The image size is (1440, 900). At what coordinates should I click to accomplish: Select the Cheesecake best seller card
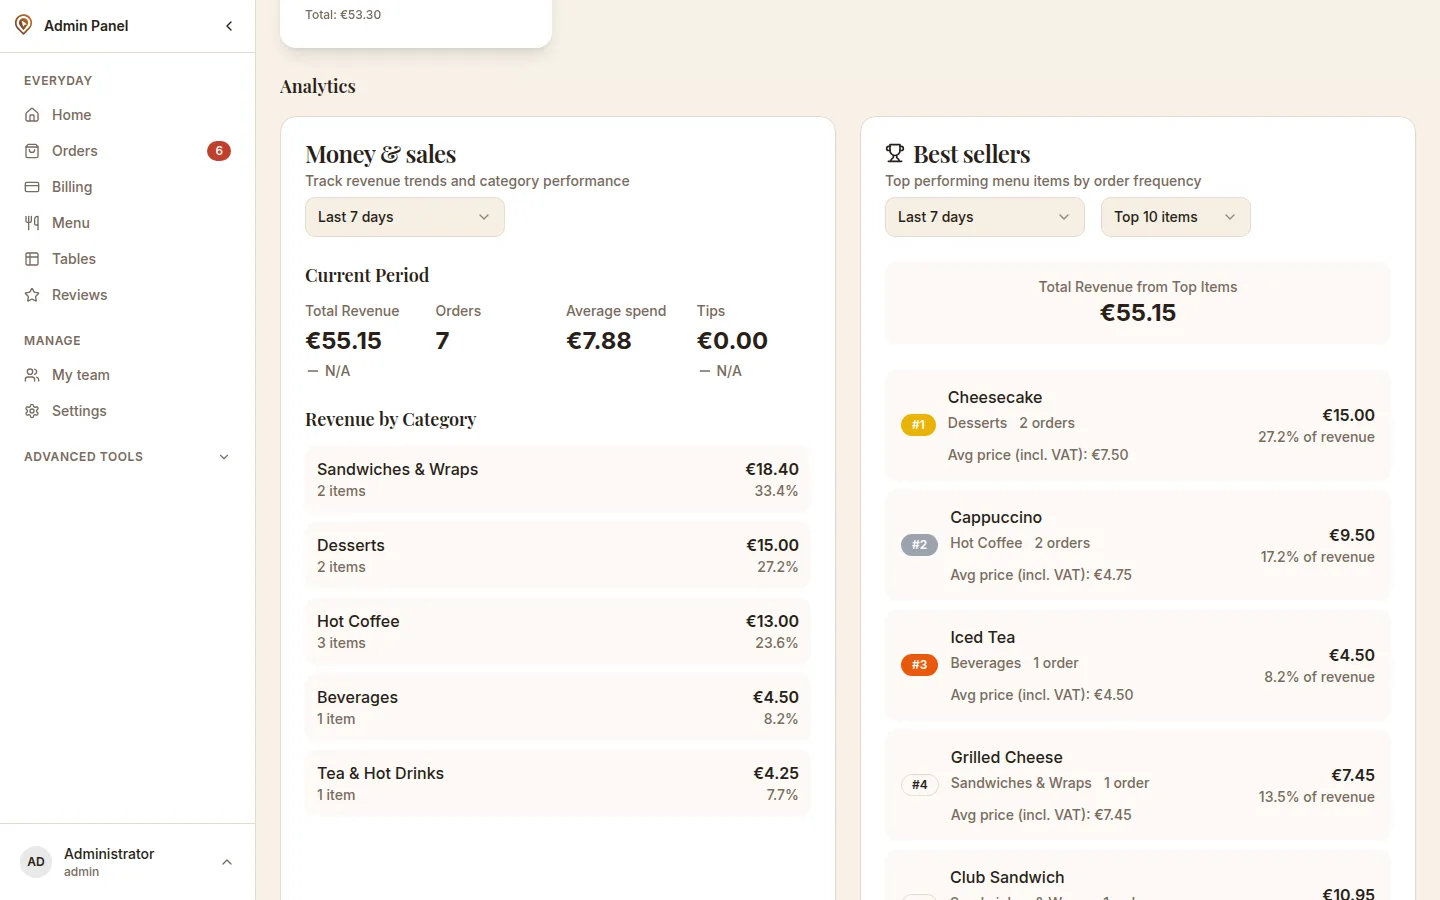(x=1137, y=425)
